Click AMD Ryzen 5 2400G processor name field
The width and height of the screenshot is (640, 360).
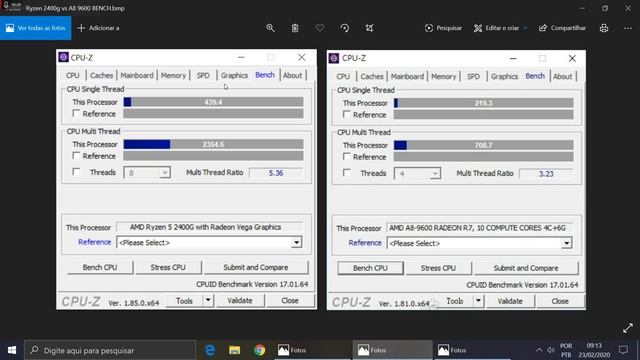pyautogui.click(x=209, y=227)
